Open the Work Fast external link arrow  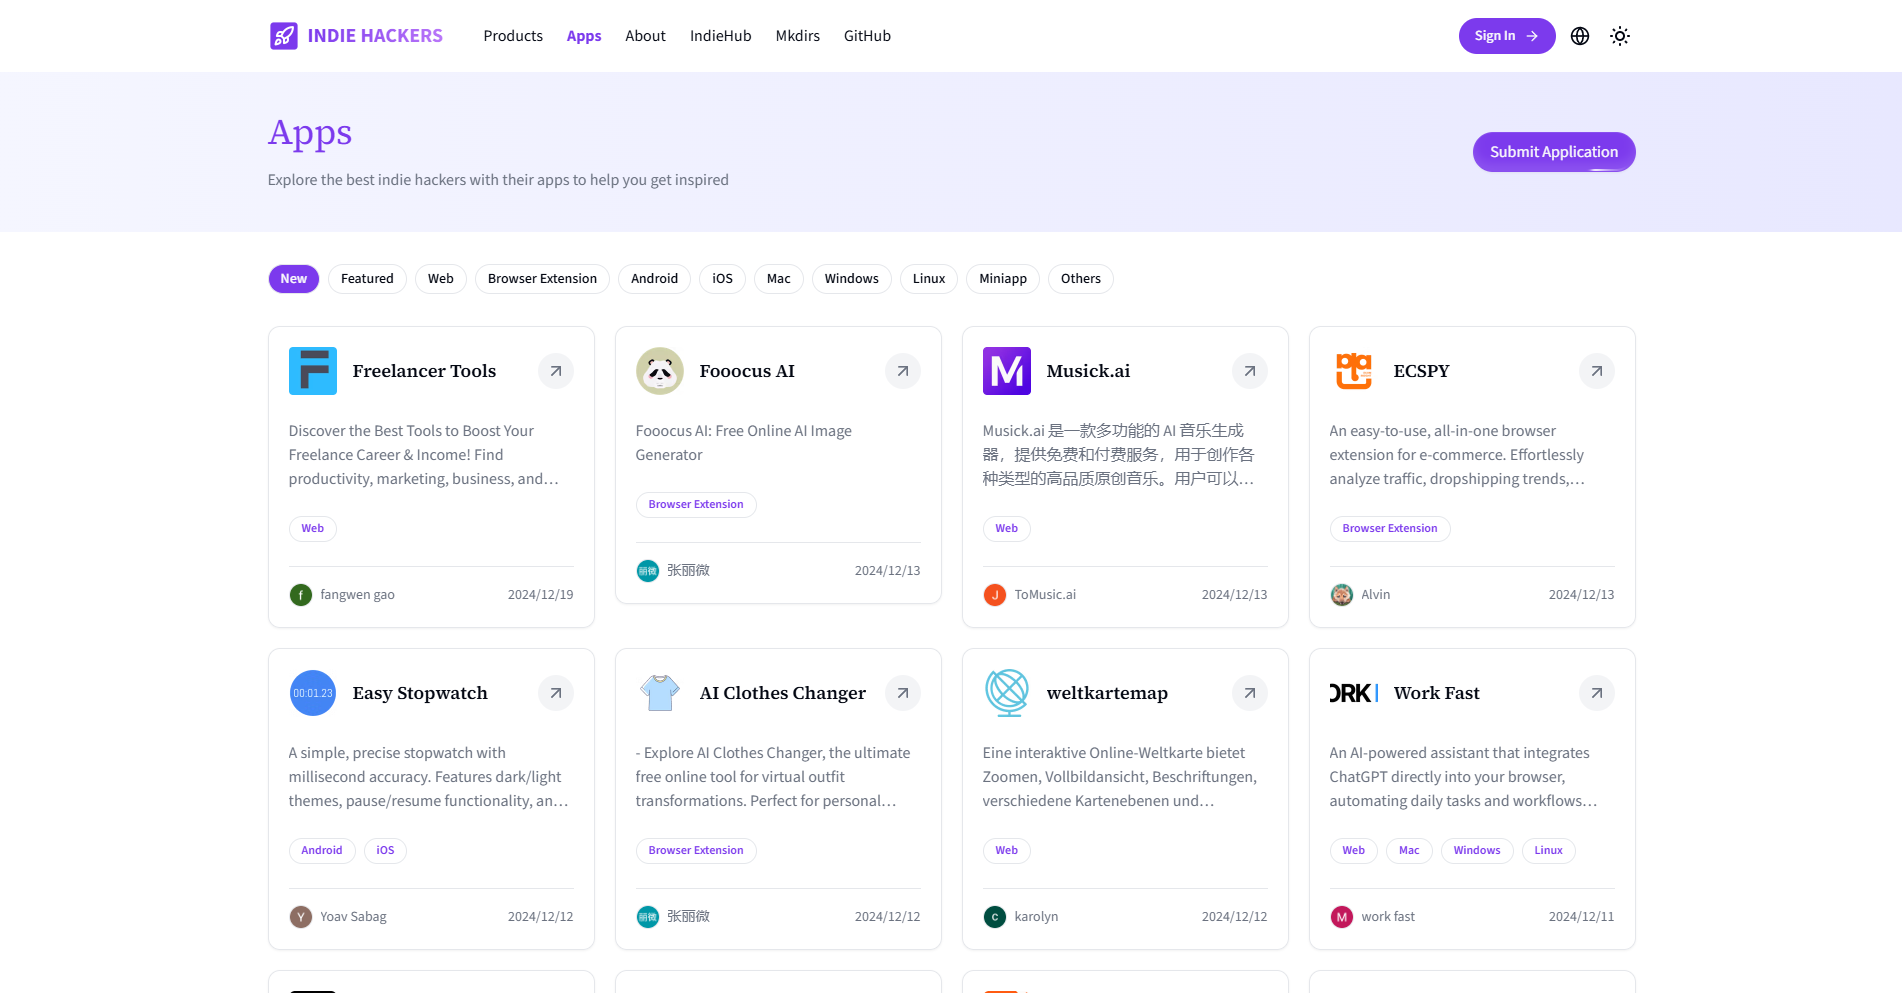click(x=1597, y=693)
